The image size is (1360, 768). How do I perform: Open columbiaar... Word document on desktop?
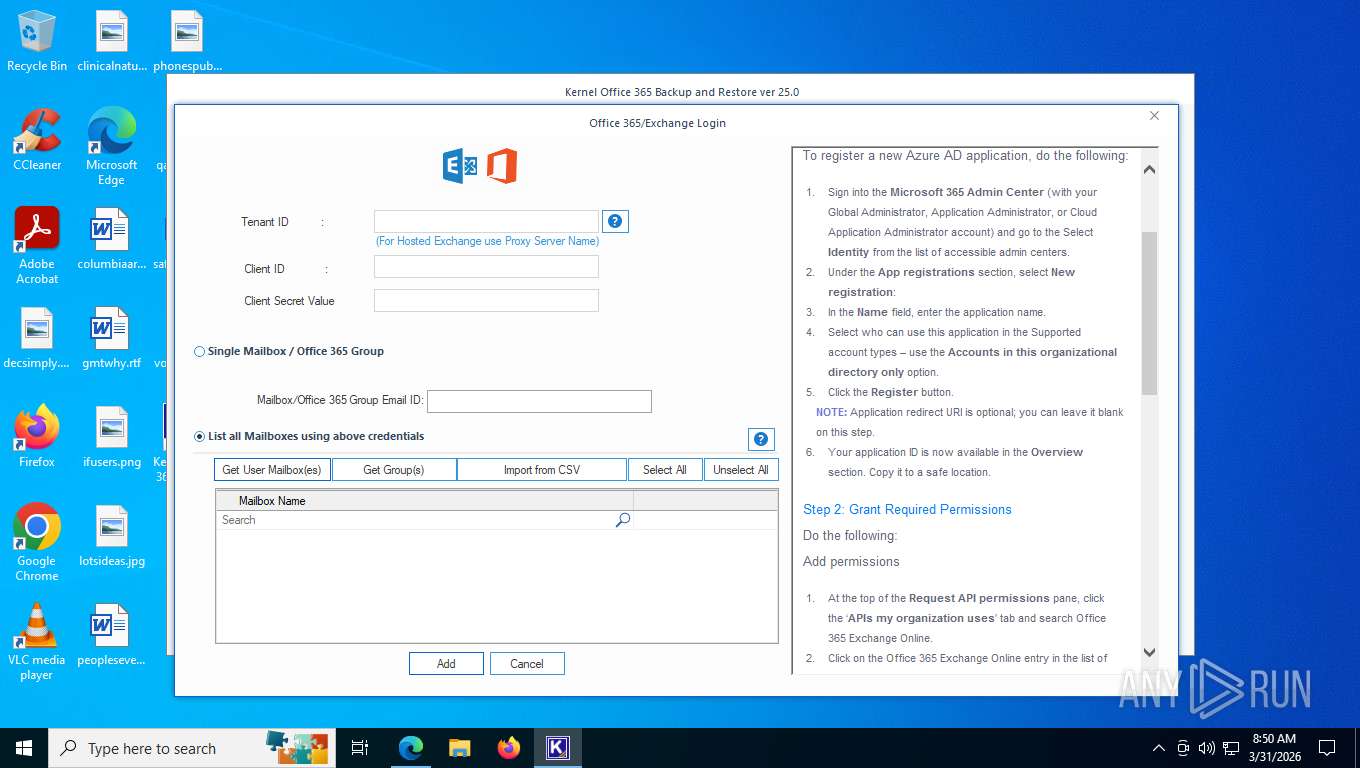coord(111,239)
